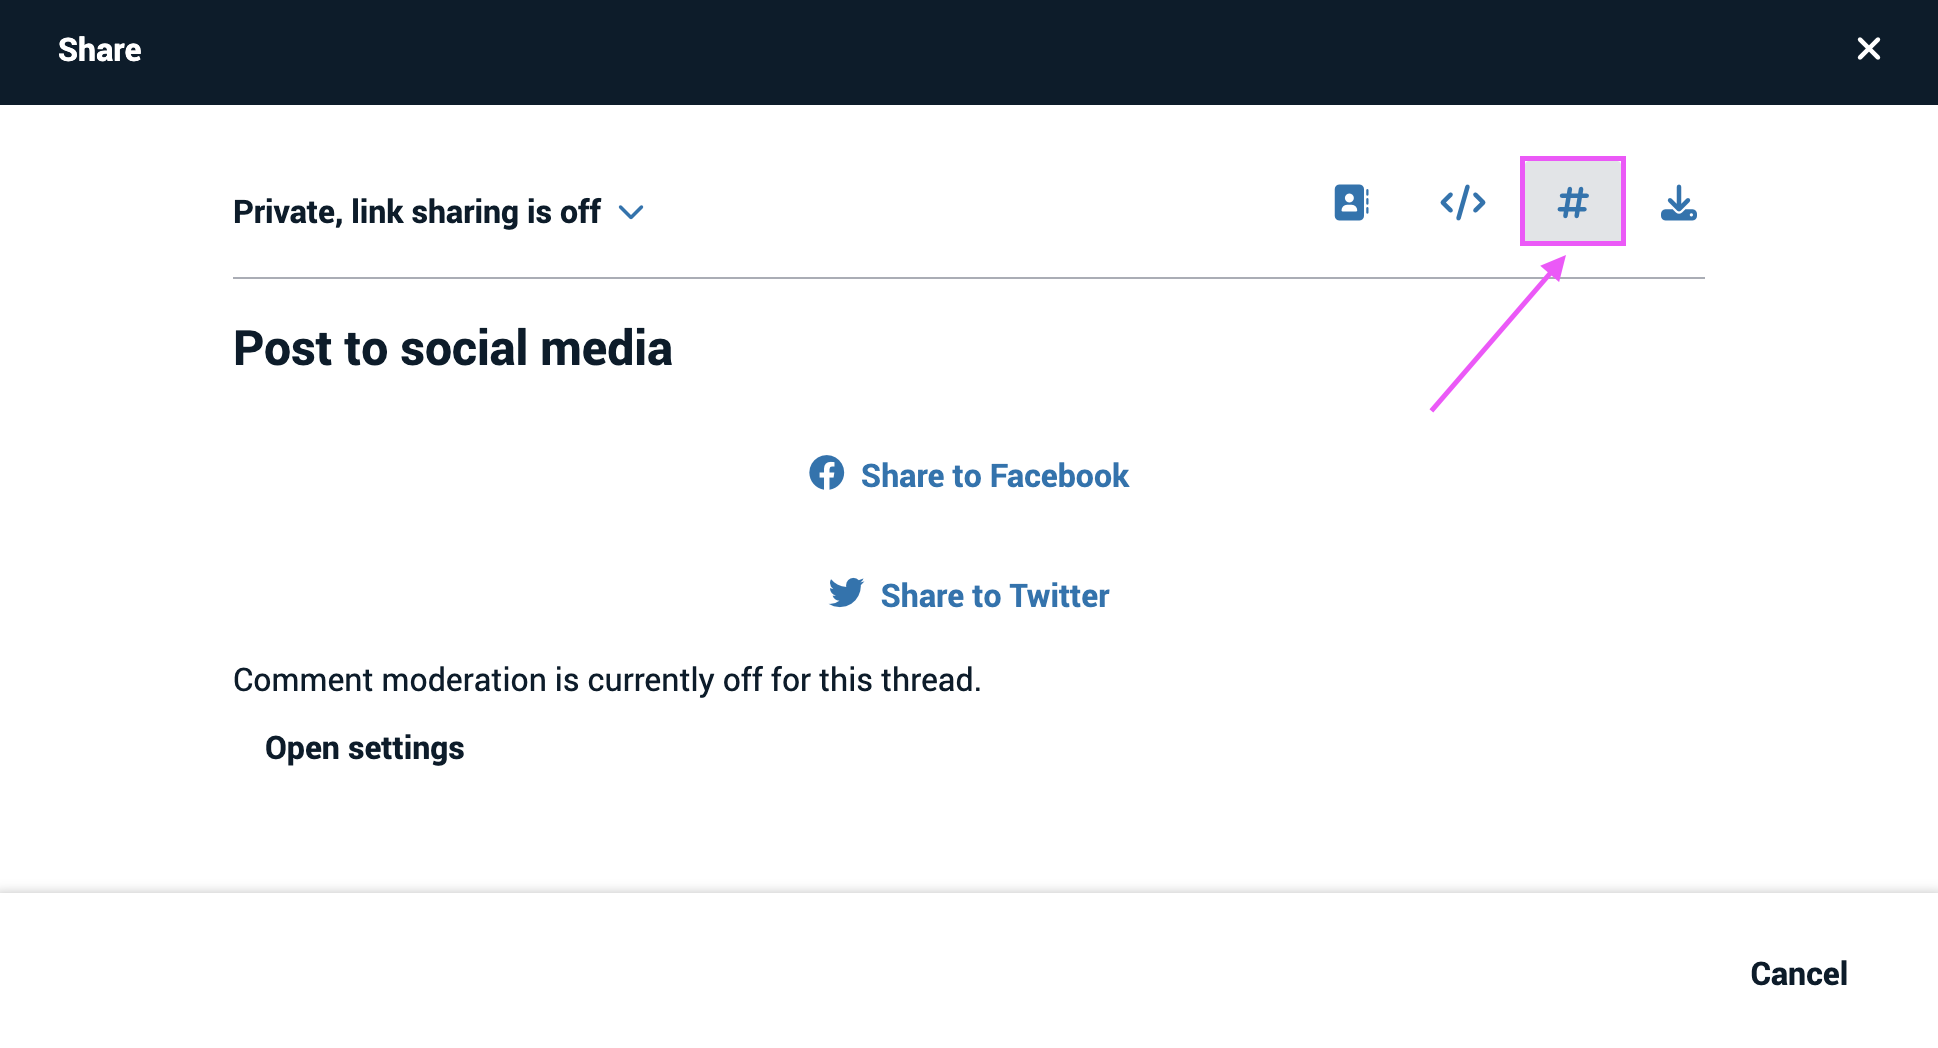The image size is (1938, 1048).
Task: Close the Share dialog
Action: 1868,49
